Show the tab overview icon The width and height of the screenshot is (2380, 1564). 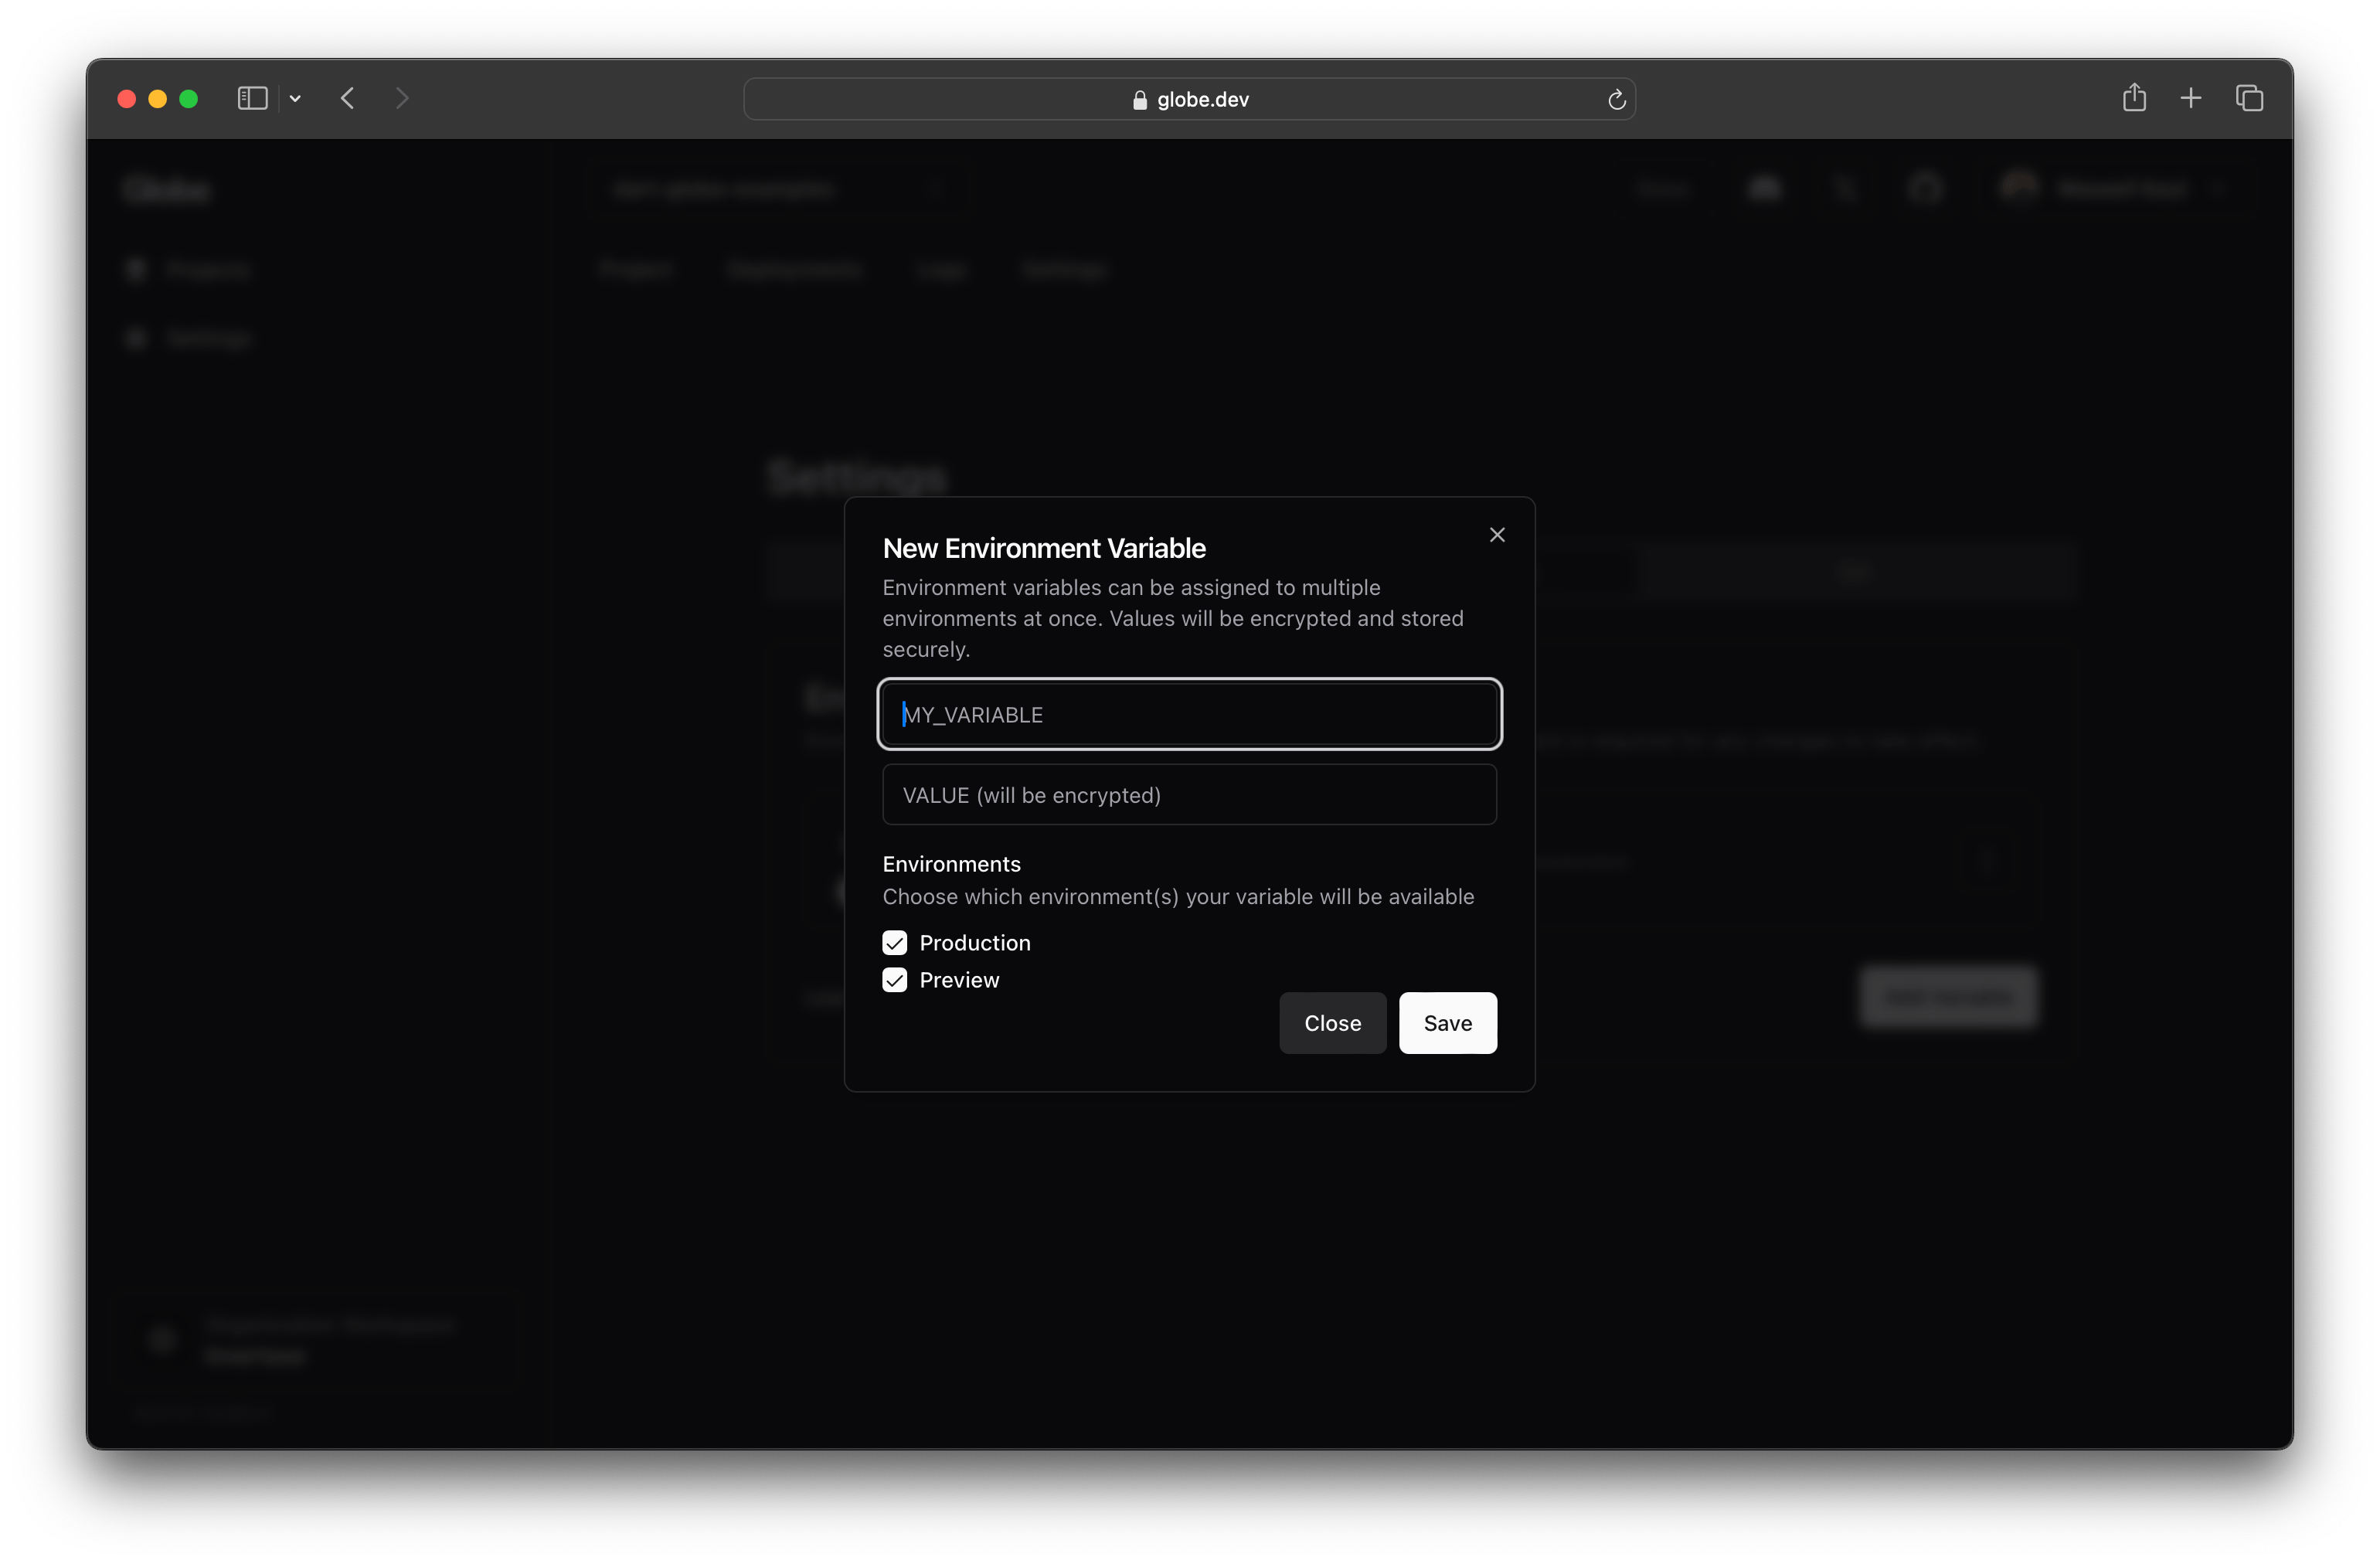(2249, 98)
